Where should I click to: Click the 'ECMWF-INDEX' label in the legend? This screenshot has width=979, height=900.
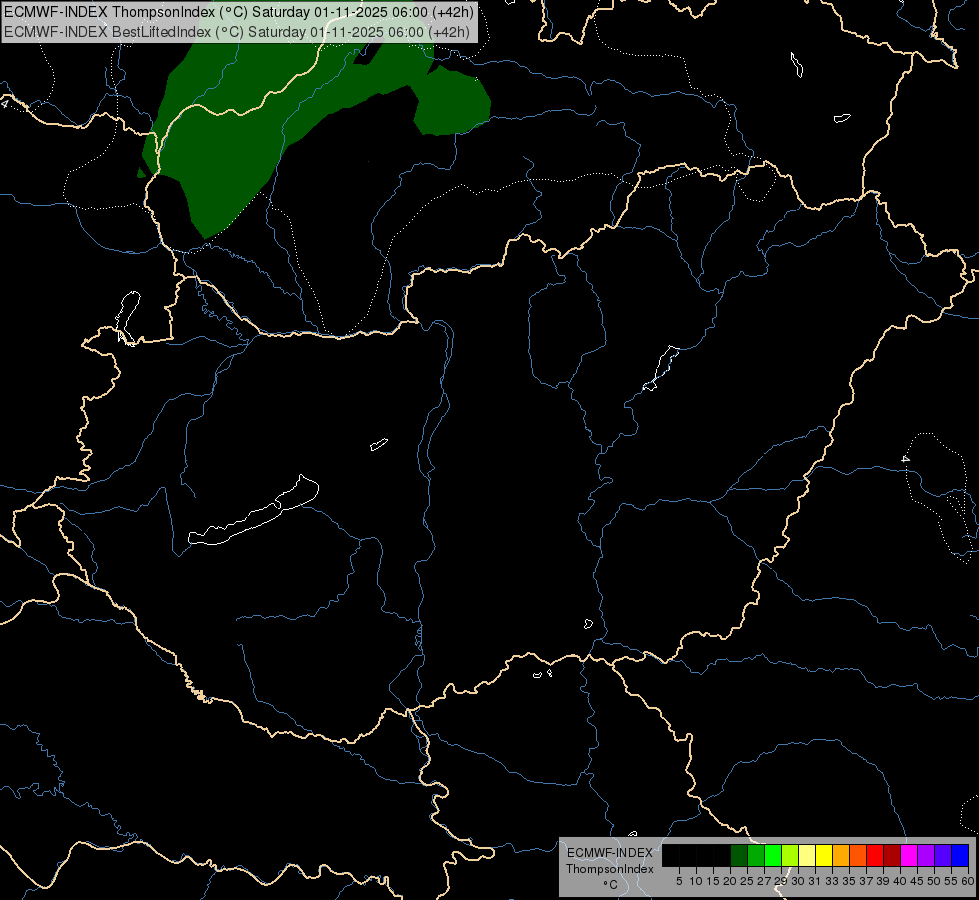point(609,853)
